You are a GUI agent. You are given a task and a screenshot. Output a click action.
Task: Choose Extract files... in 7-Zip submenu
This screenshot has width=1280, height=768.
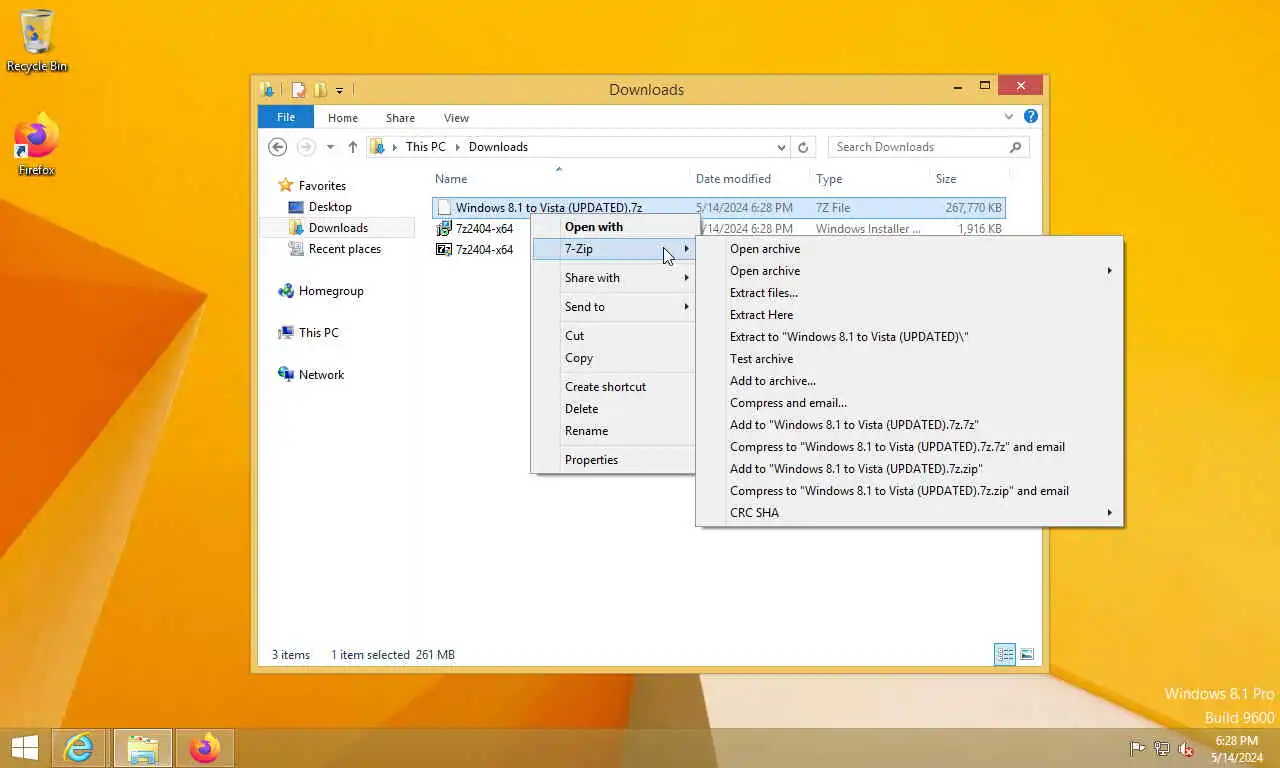coord(909,293)
